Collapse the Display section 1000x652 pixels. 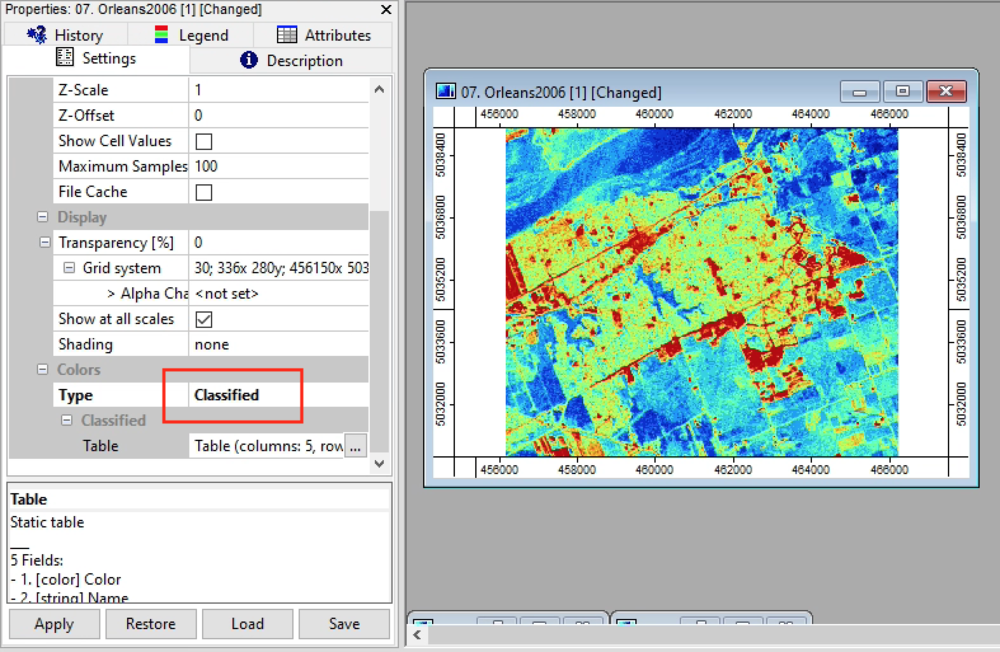[x=41, y=216]
